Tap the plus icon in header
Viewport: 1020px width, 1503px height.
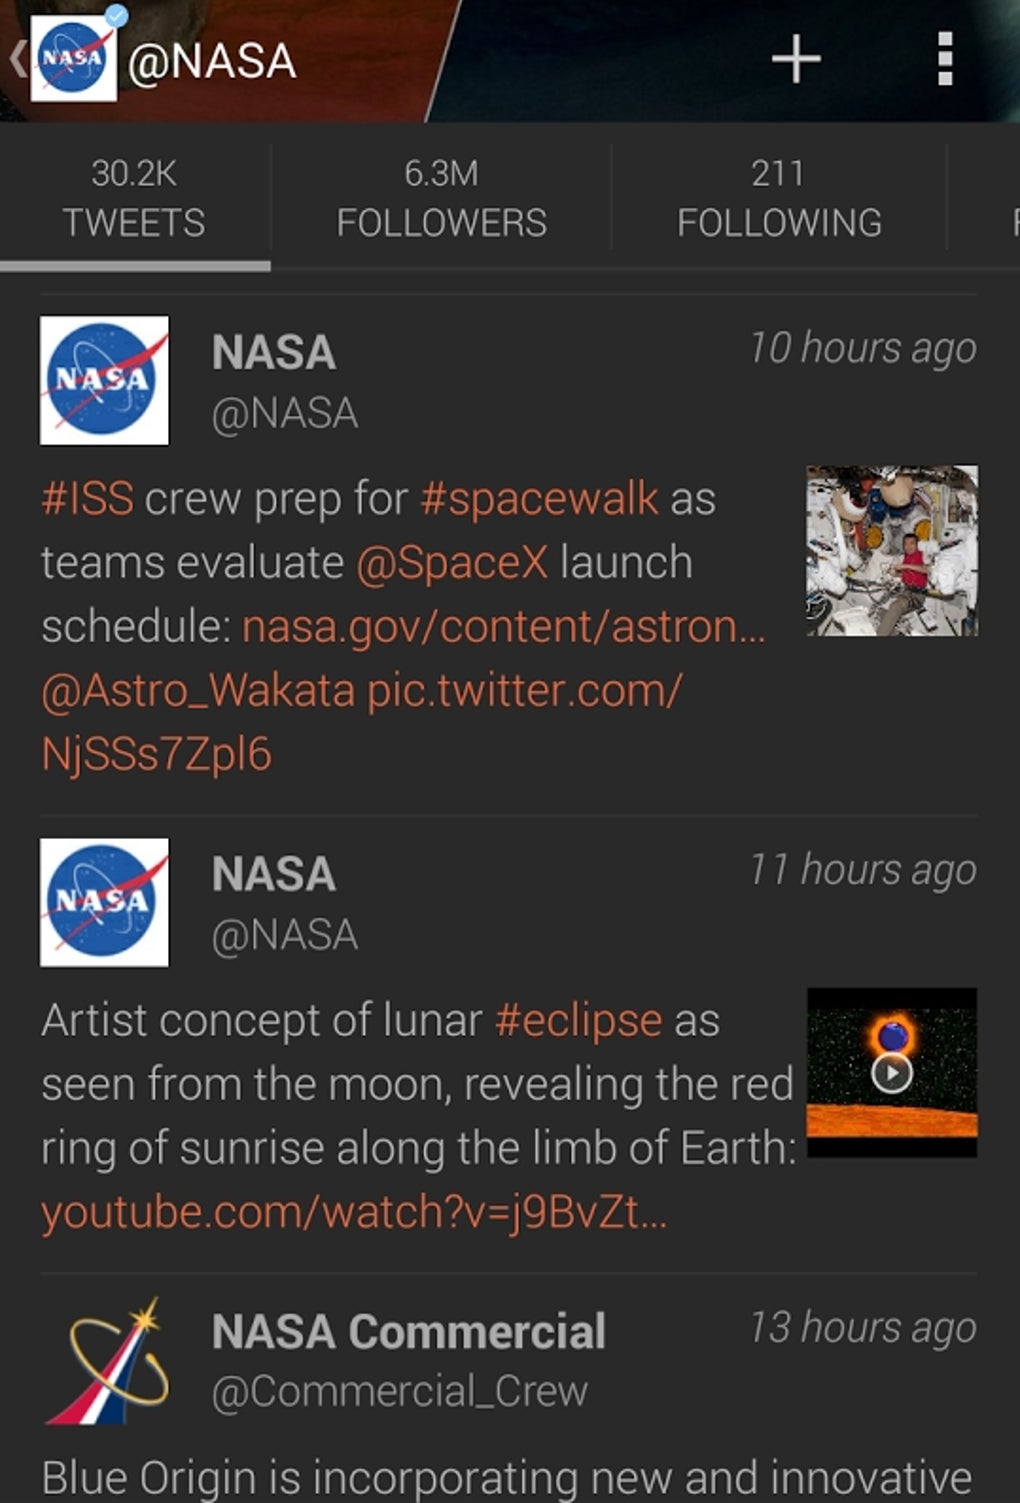coord(796,59)
